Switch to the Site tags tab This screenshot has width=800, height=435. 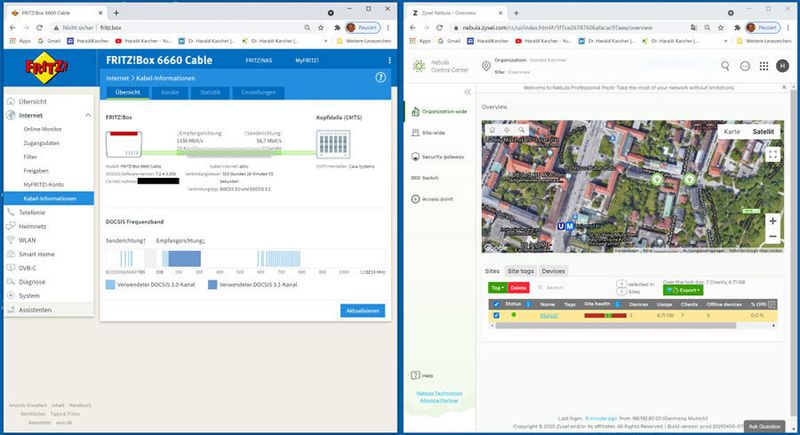520,271
